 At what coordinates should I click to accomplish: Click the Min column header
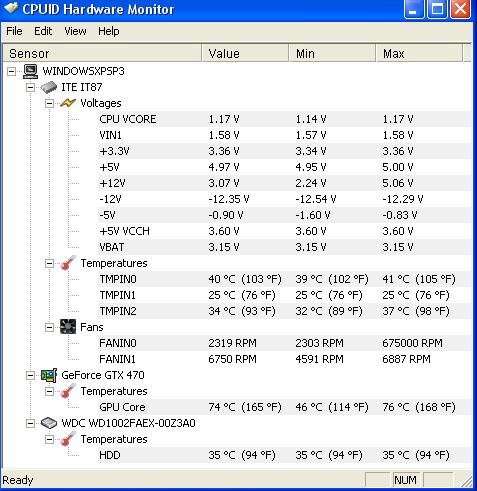[332, 53]
